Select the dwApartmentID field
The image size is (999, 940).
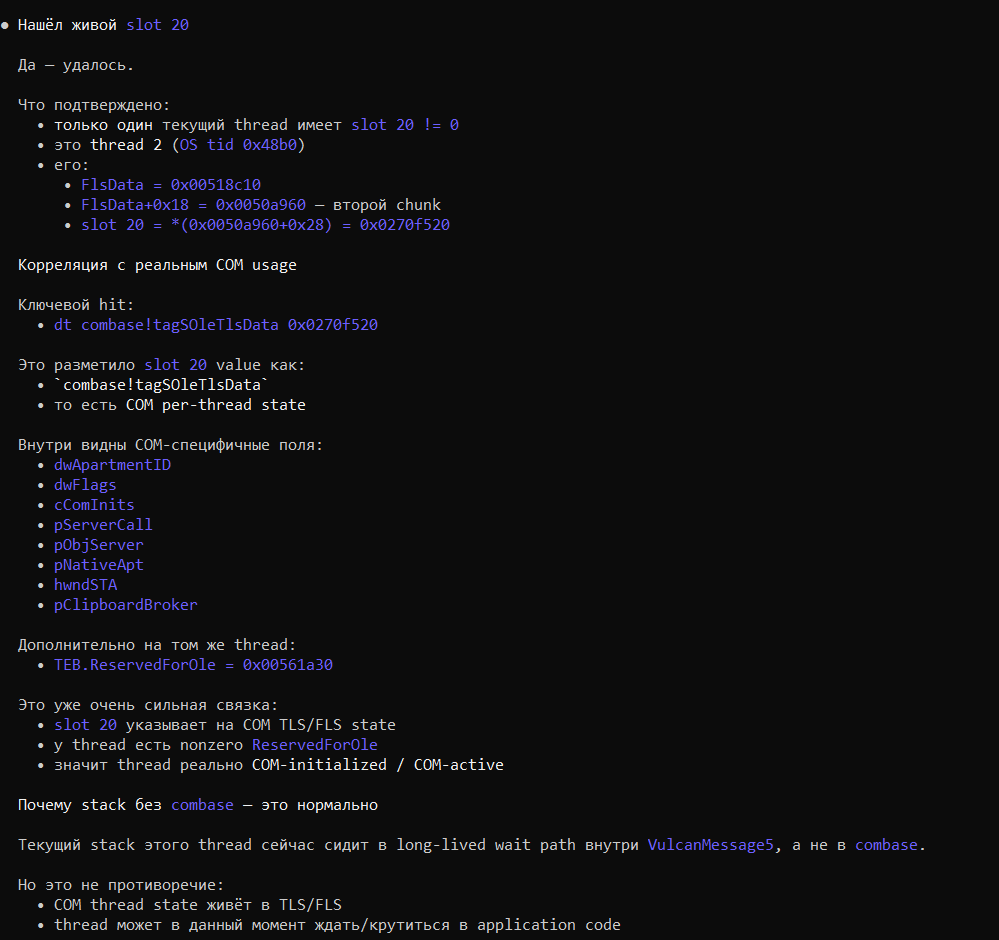[x=112, y=465]
